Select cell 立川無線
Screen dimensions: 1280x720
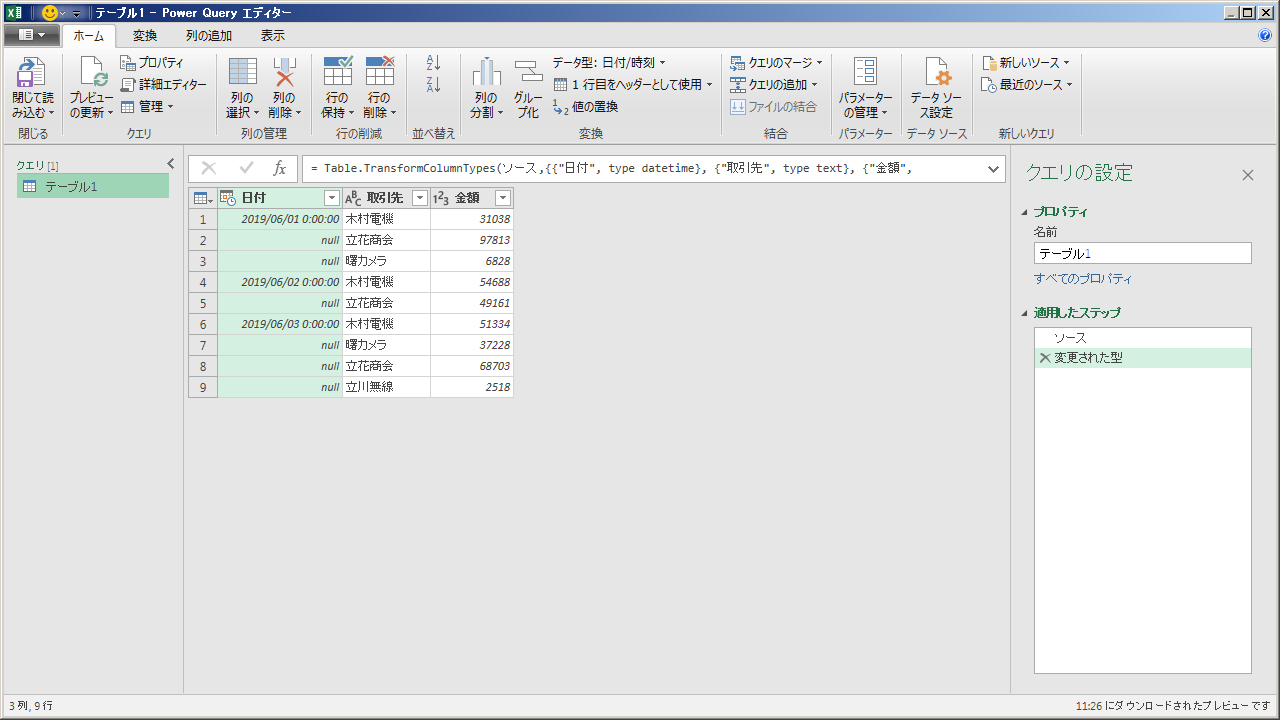387,387
